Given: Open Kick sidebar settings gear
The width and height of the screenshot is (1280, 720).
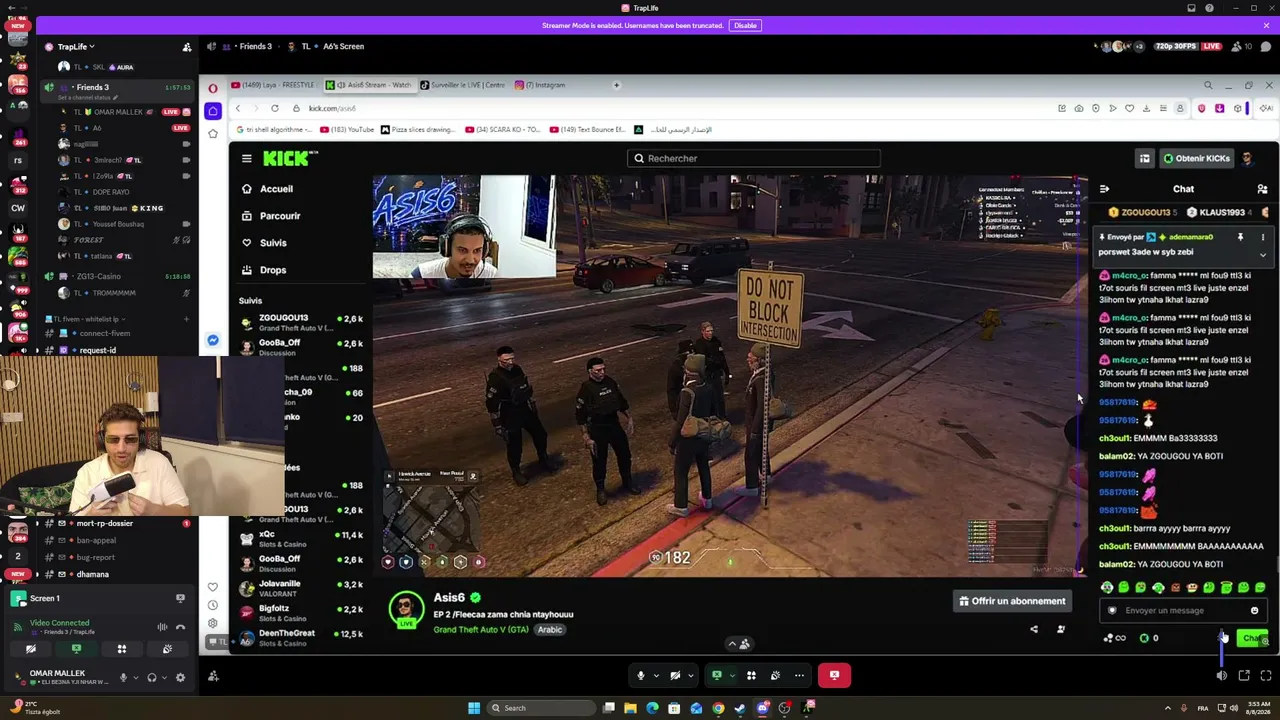Looking at the screenshot, I should [x=213, y=623].
